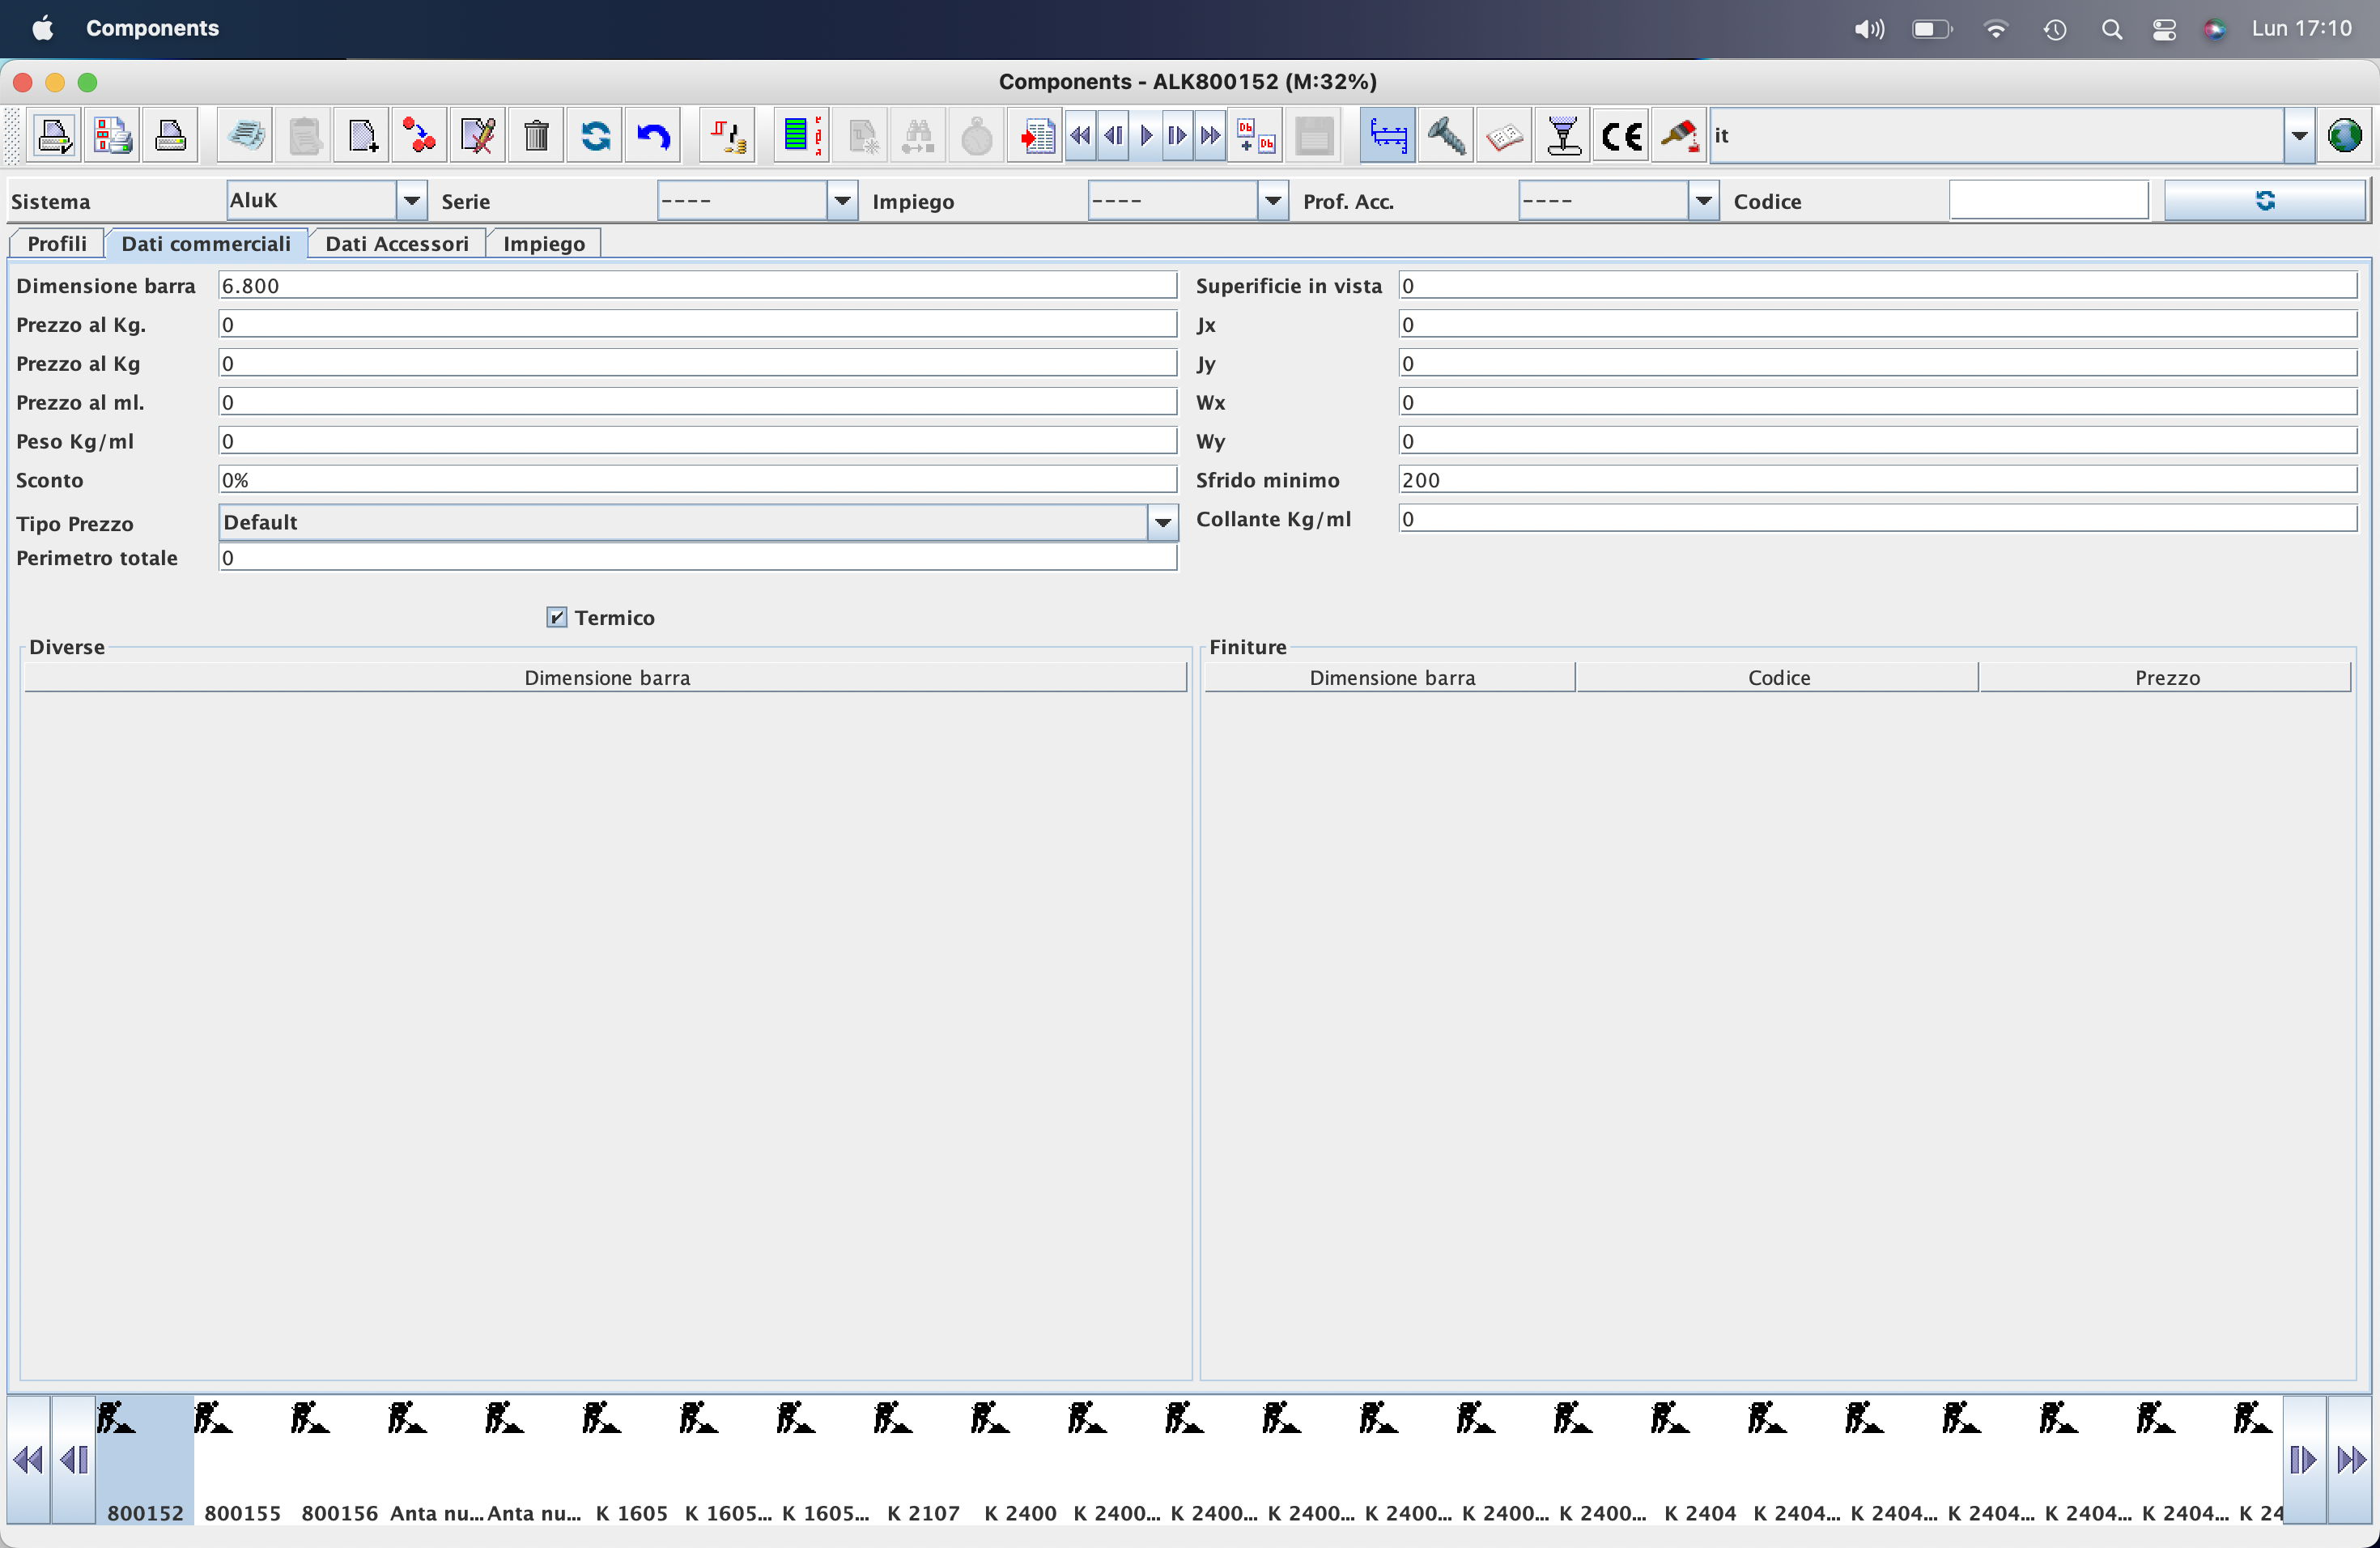The height and width of the screenshot is (1548, 2380).
Task: Go to previous profile in bottom strip
Action: pyautogui.click(x=74, y=1460)
